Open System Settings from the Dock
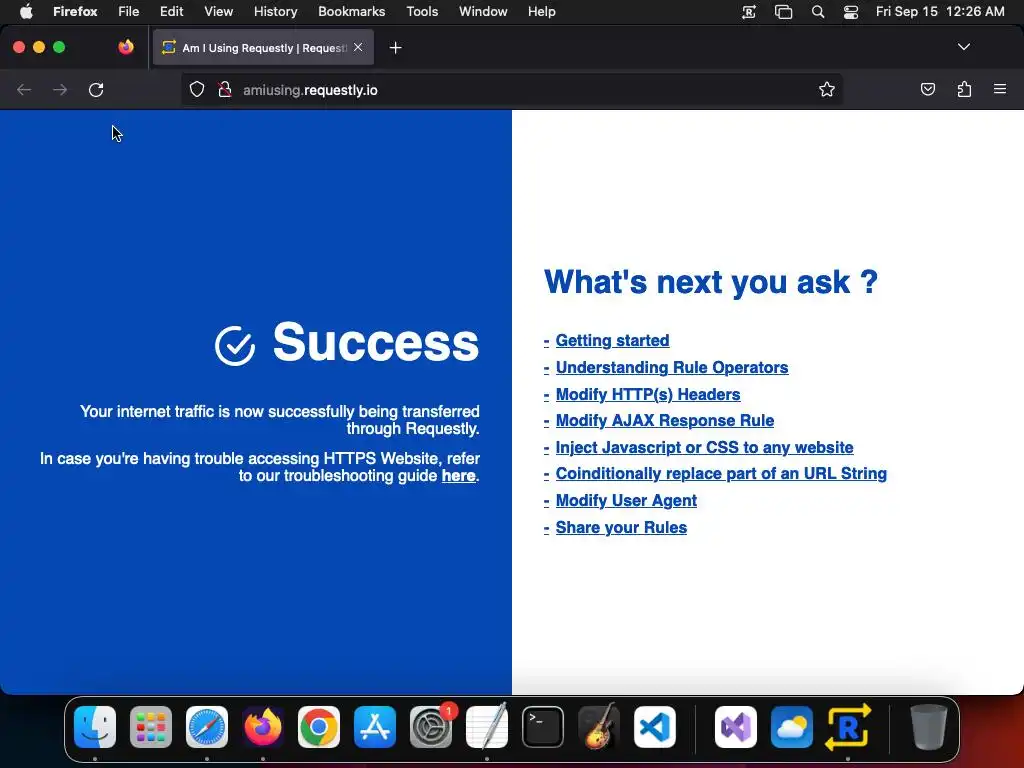The height and width of the screenshot is (768, 1024). point(431,727)
